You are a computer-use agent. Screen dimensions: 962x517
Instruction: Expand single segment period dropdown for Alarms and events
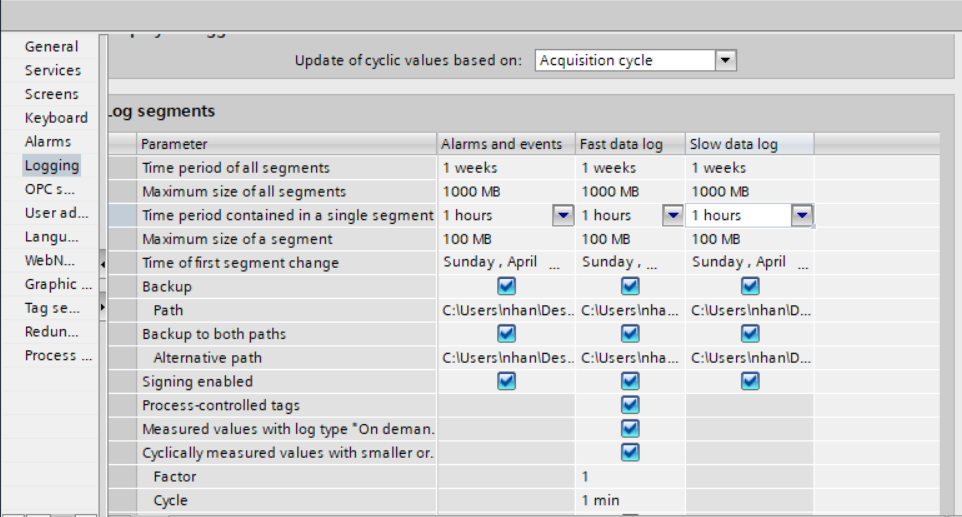(x=563, y=215)
